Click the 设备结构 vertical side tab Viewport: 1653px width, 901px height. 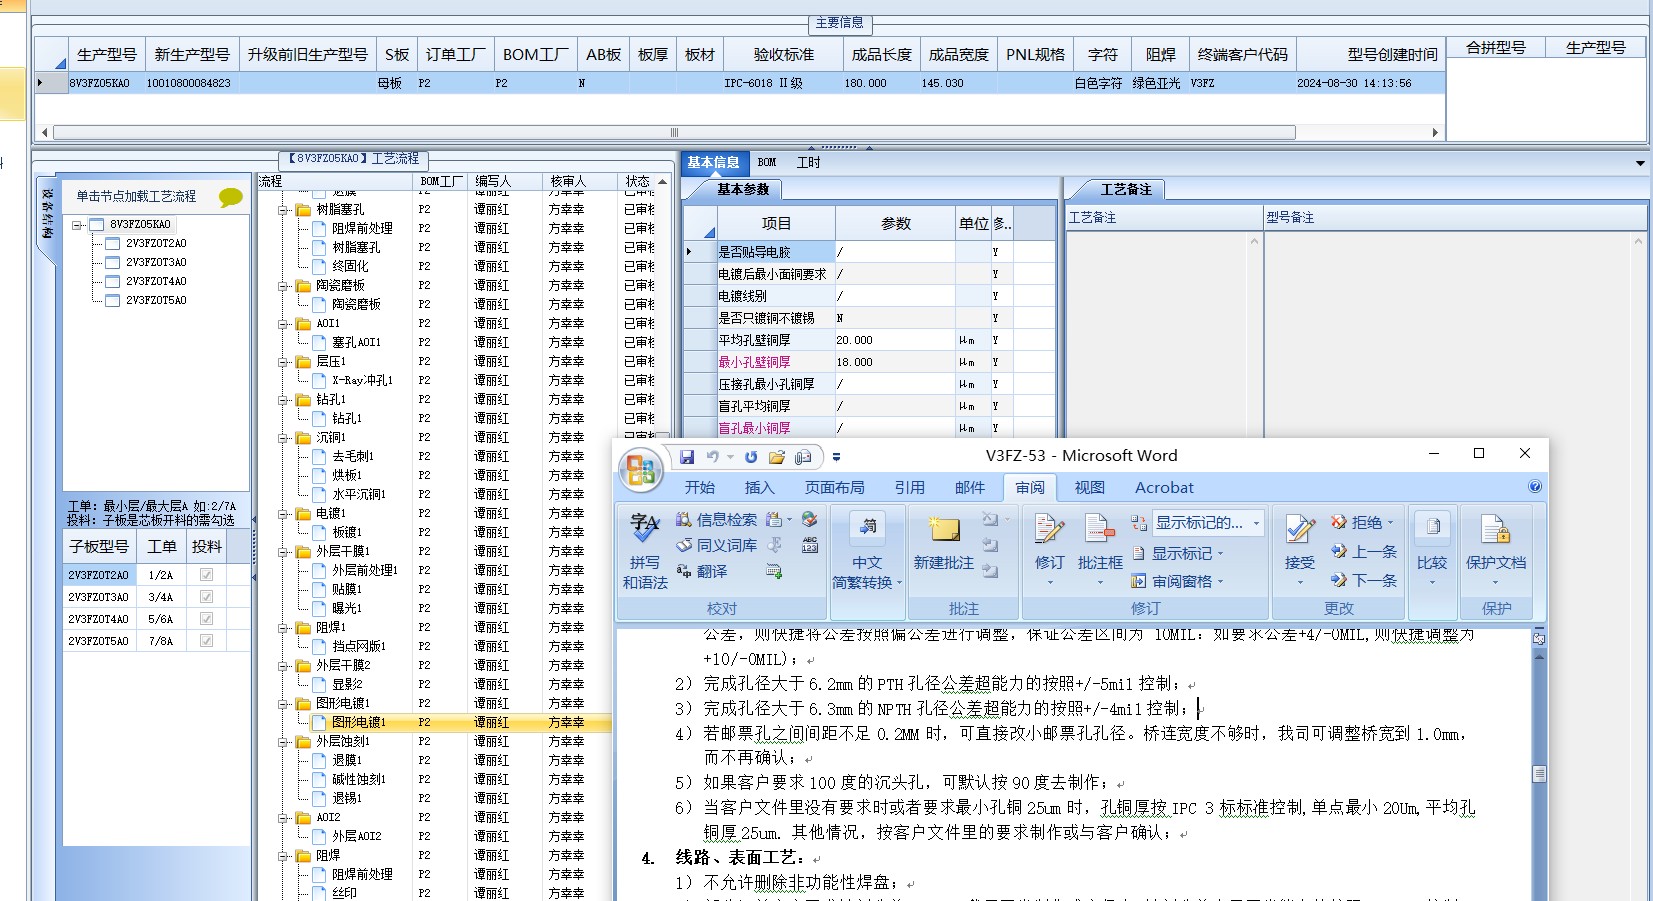point(47,215)
